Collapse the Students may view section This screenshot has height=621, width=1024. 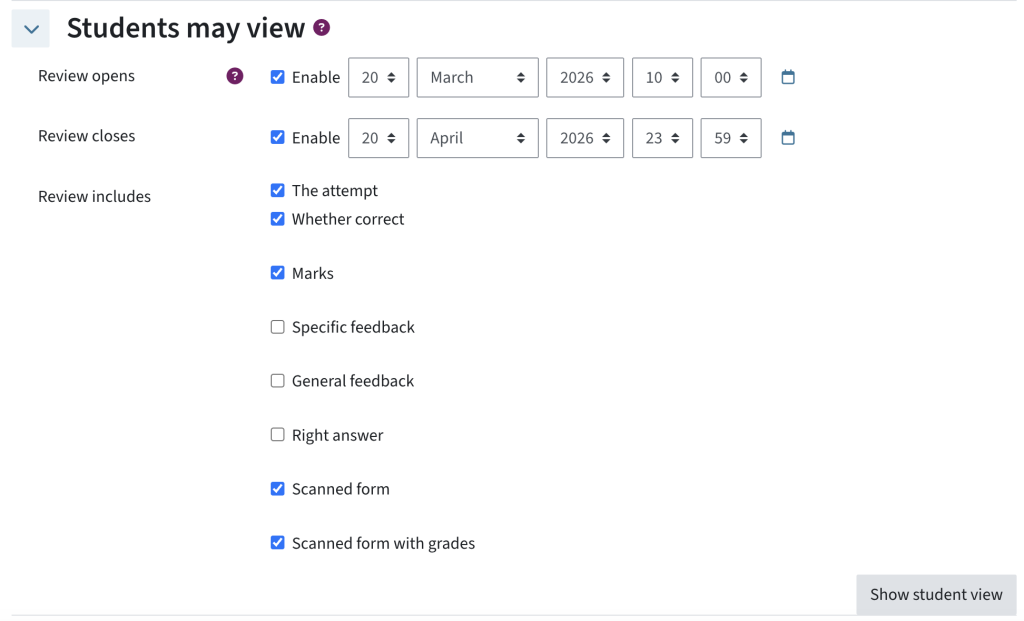30,28
